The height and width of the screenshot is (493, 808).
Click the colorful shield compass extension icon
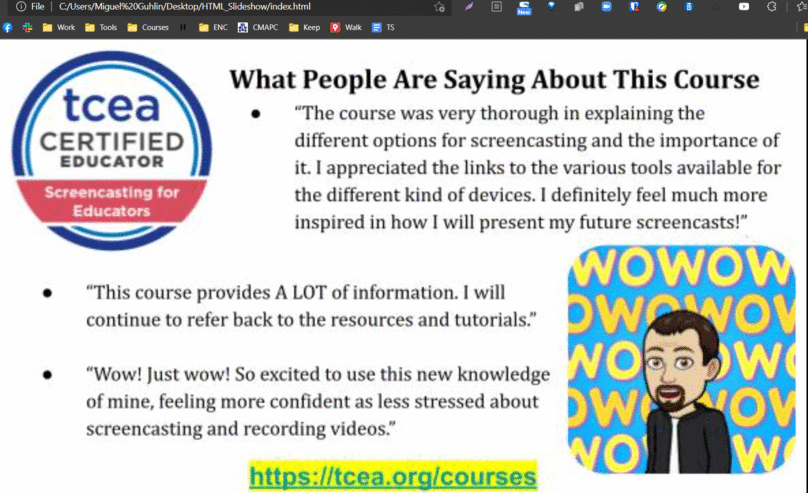662,7
